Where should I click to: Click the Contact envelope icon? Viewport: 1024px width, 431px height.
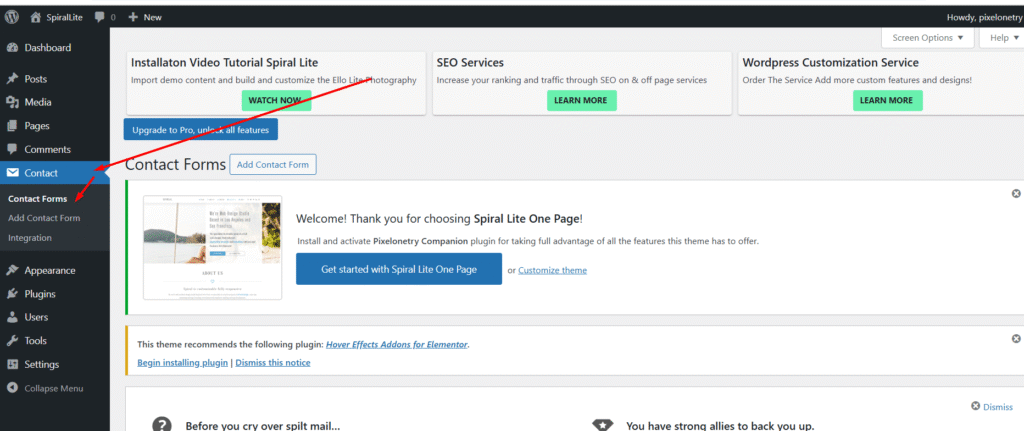coord(12,173)
